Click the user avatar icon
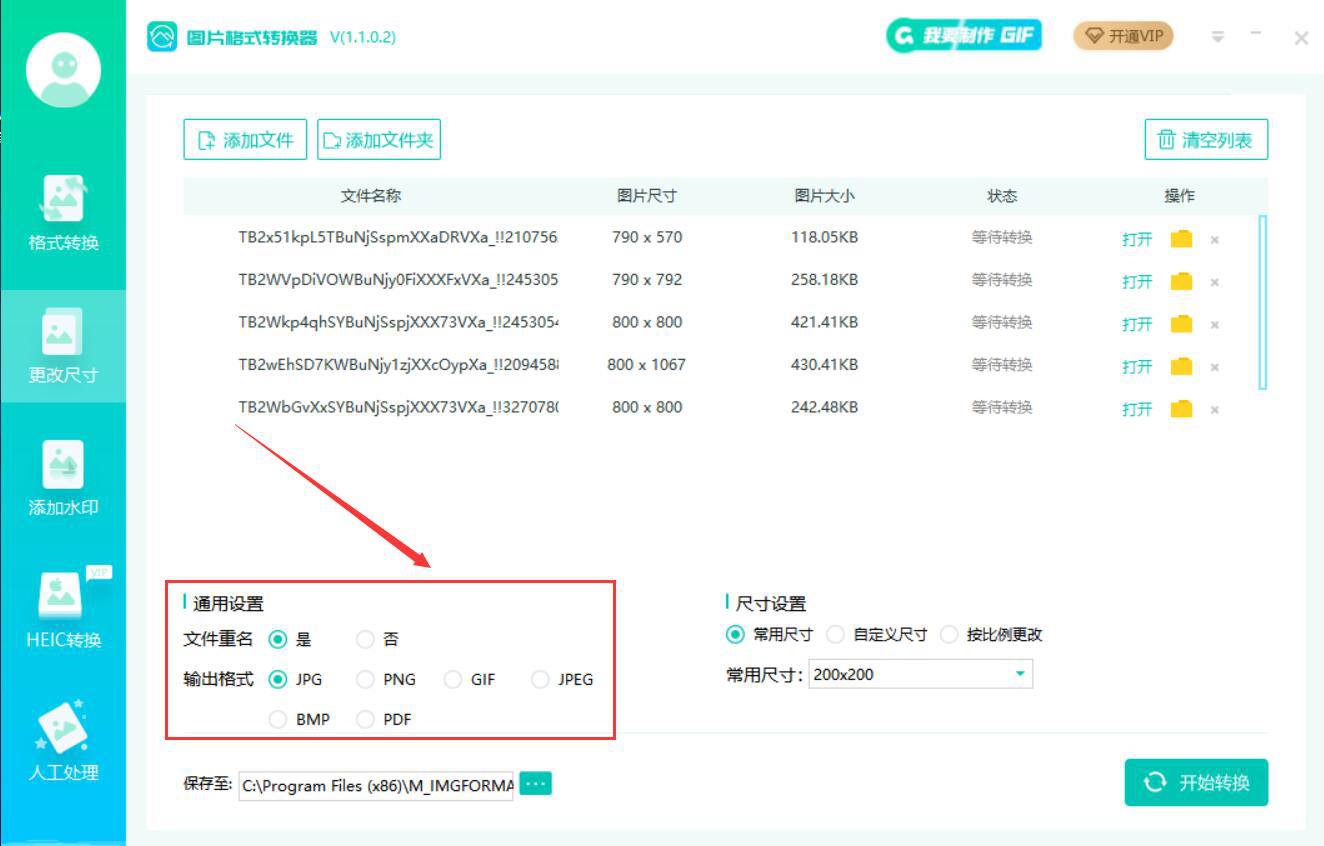The height and width of the screenshot is (846, 1324). (x=64, y=70)
